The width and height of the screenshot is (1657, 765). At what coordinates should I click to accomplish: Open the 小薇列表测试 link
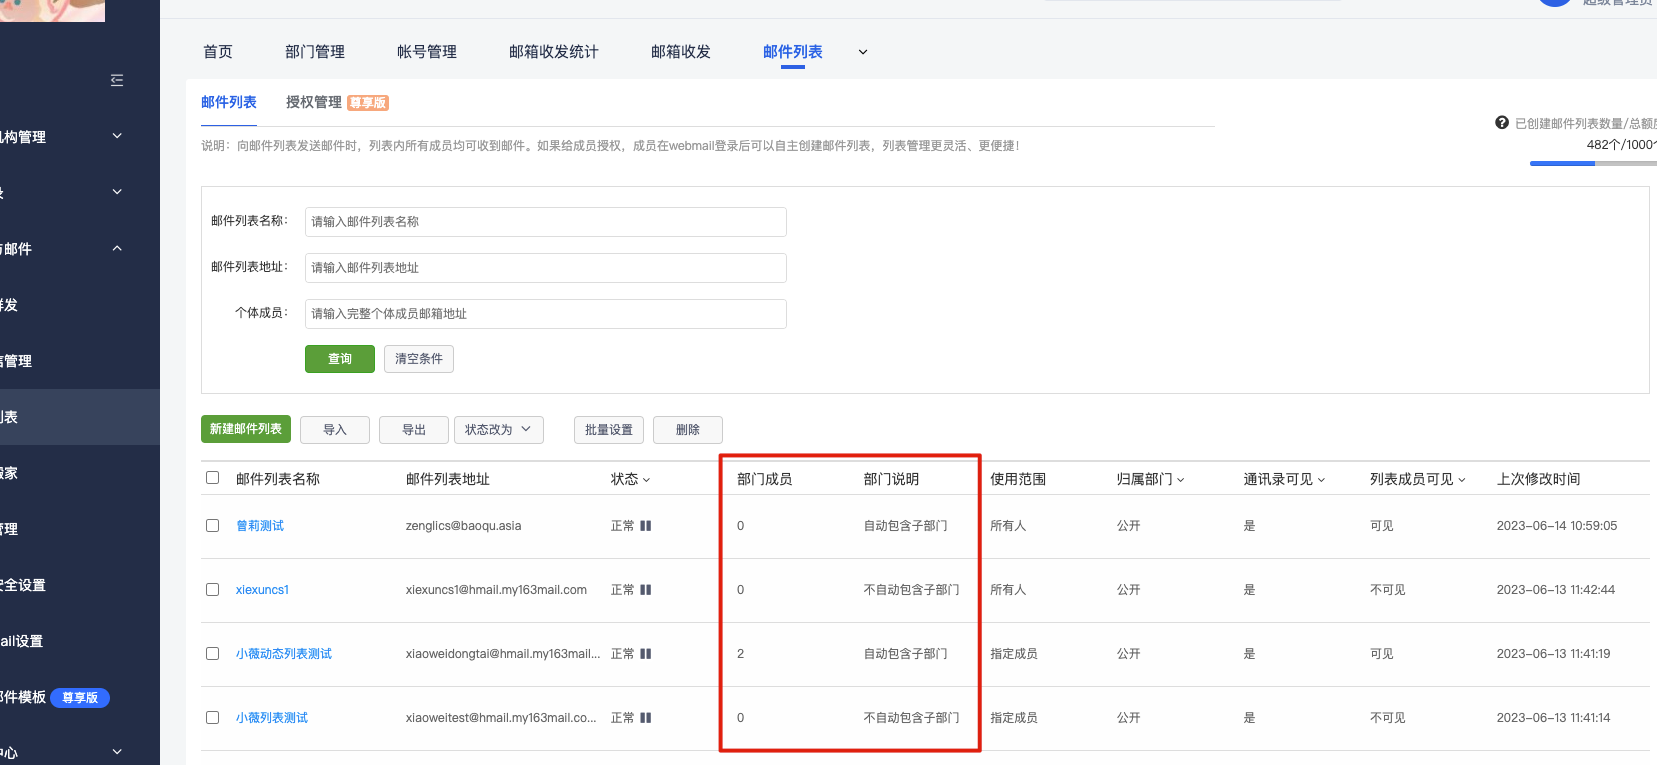[x=272, y=718]
